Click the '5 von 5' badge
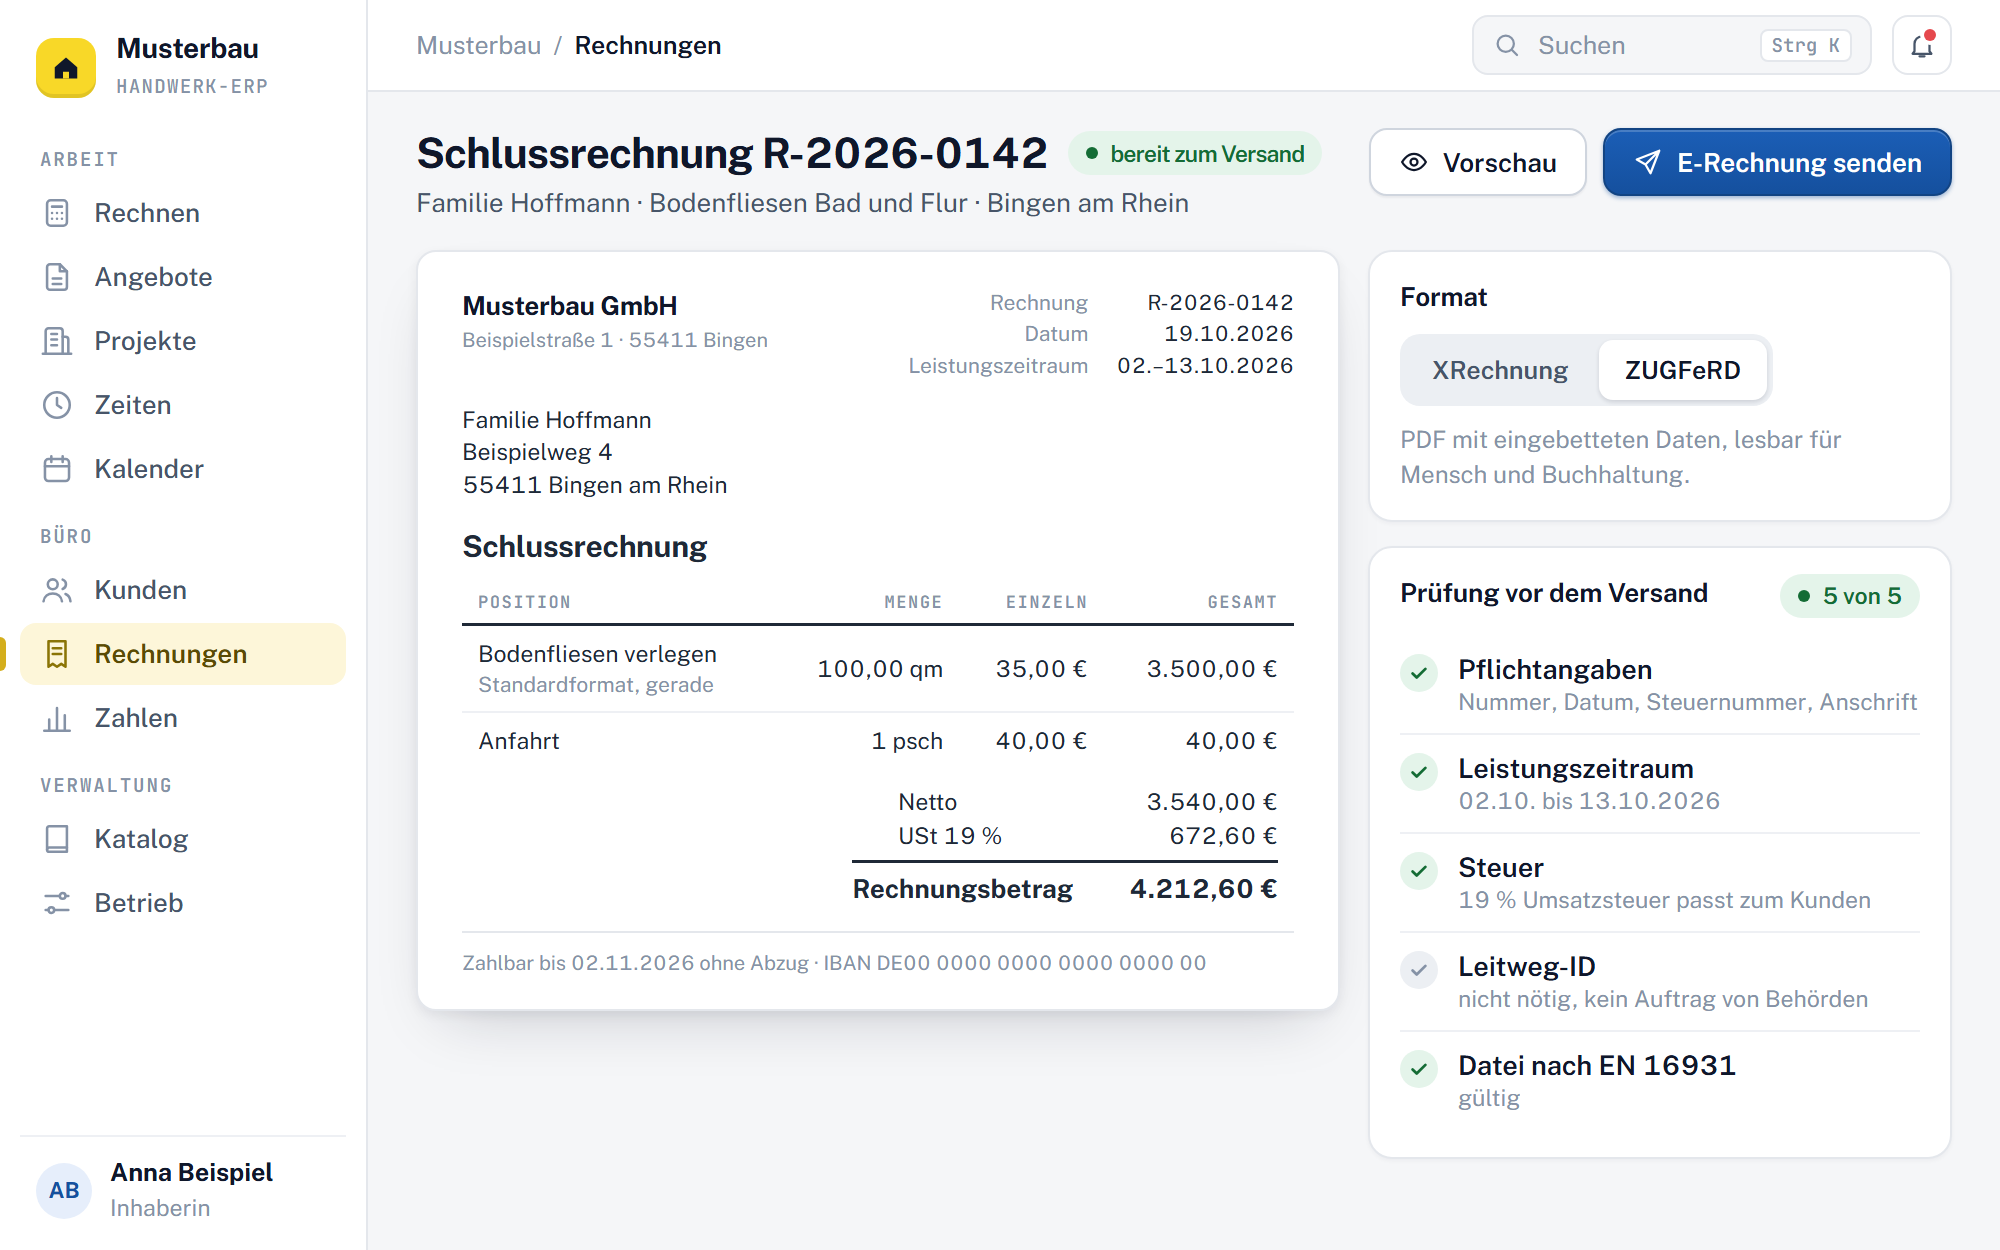This screenshot has width=2000, height=1250. coord(1849,596)
